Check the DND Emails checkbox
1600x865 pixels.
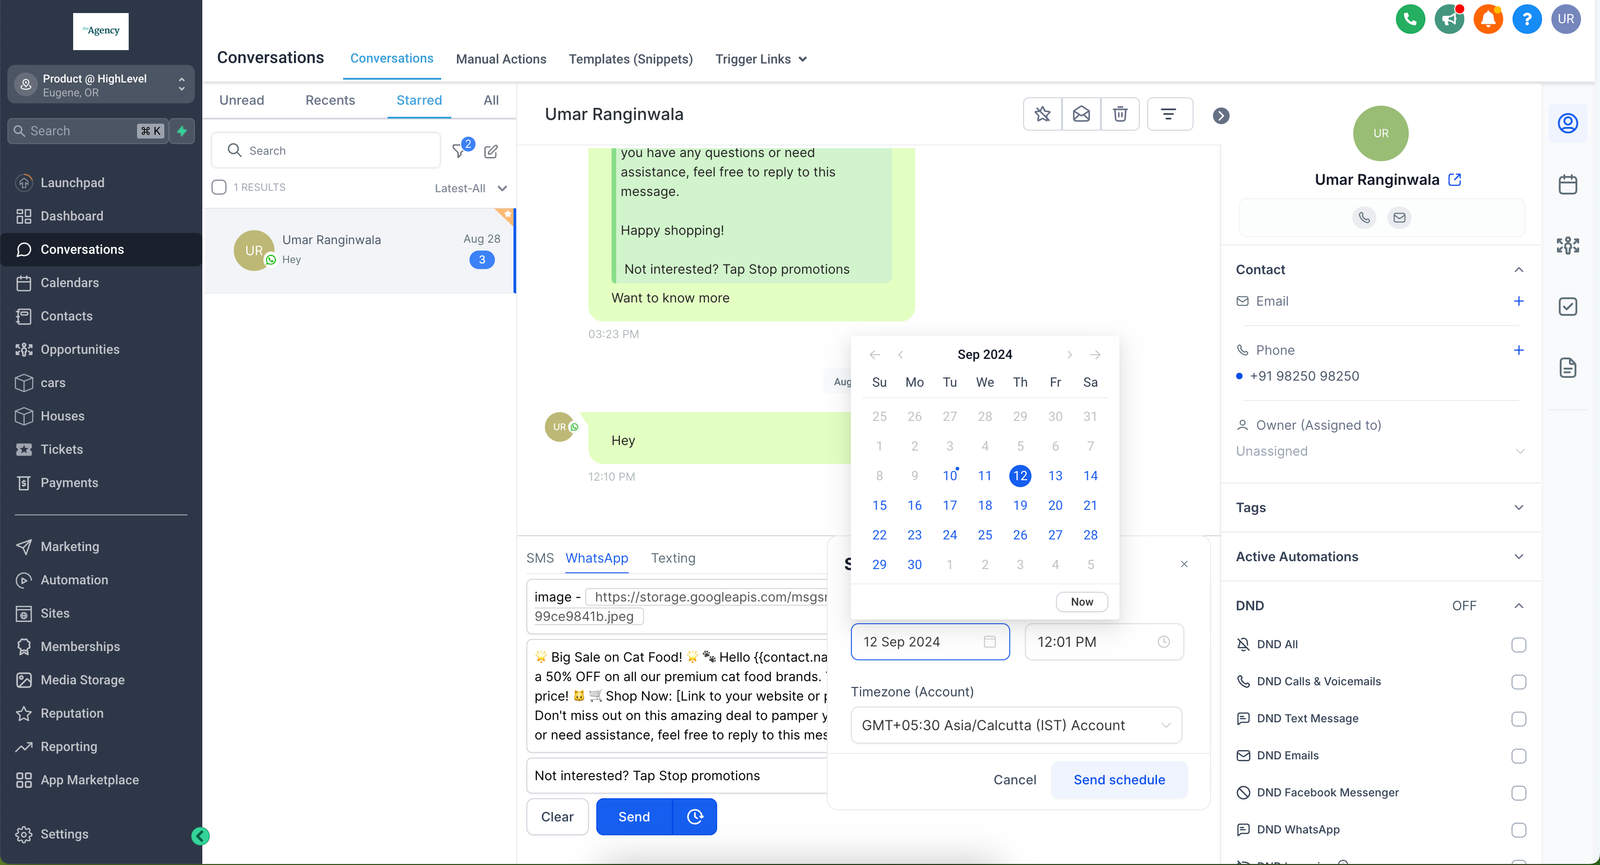(x=1518, y=756)
